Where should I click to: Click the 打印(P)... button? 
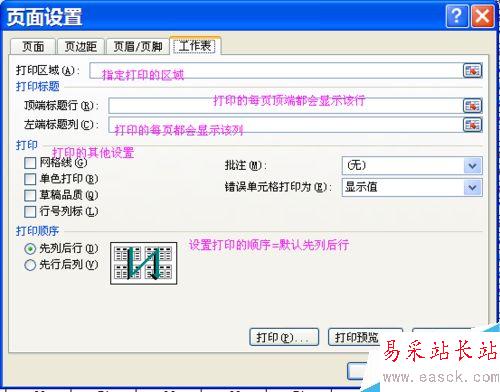pos(284,337)
